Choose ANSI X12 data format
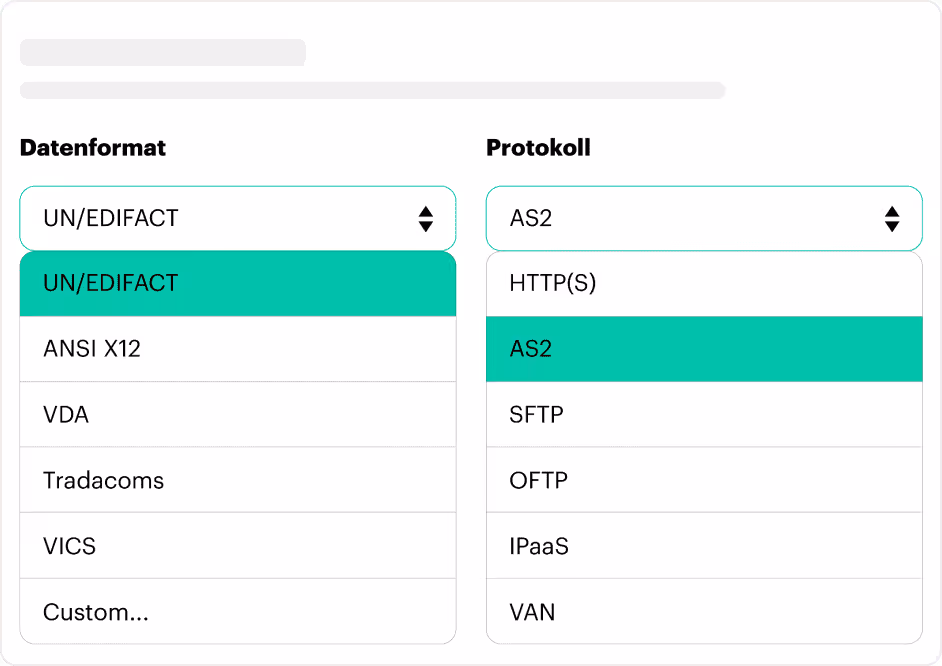942x666 pixels. (238, 349)
